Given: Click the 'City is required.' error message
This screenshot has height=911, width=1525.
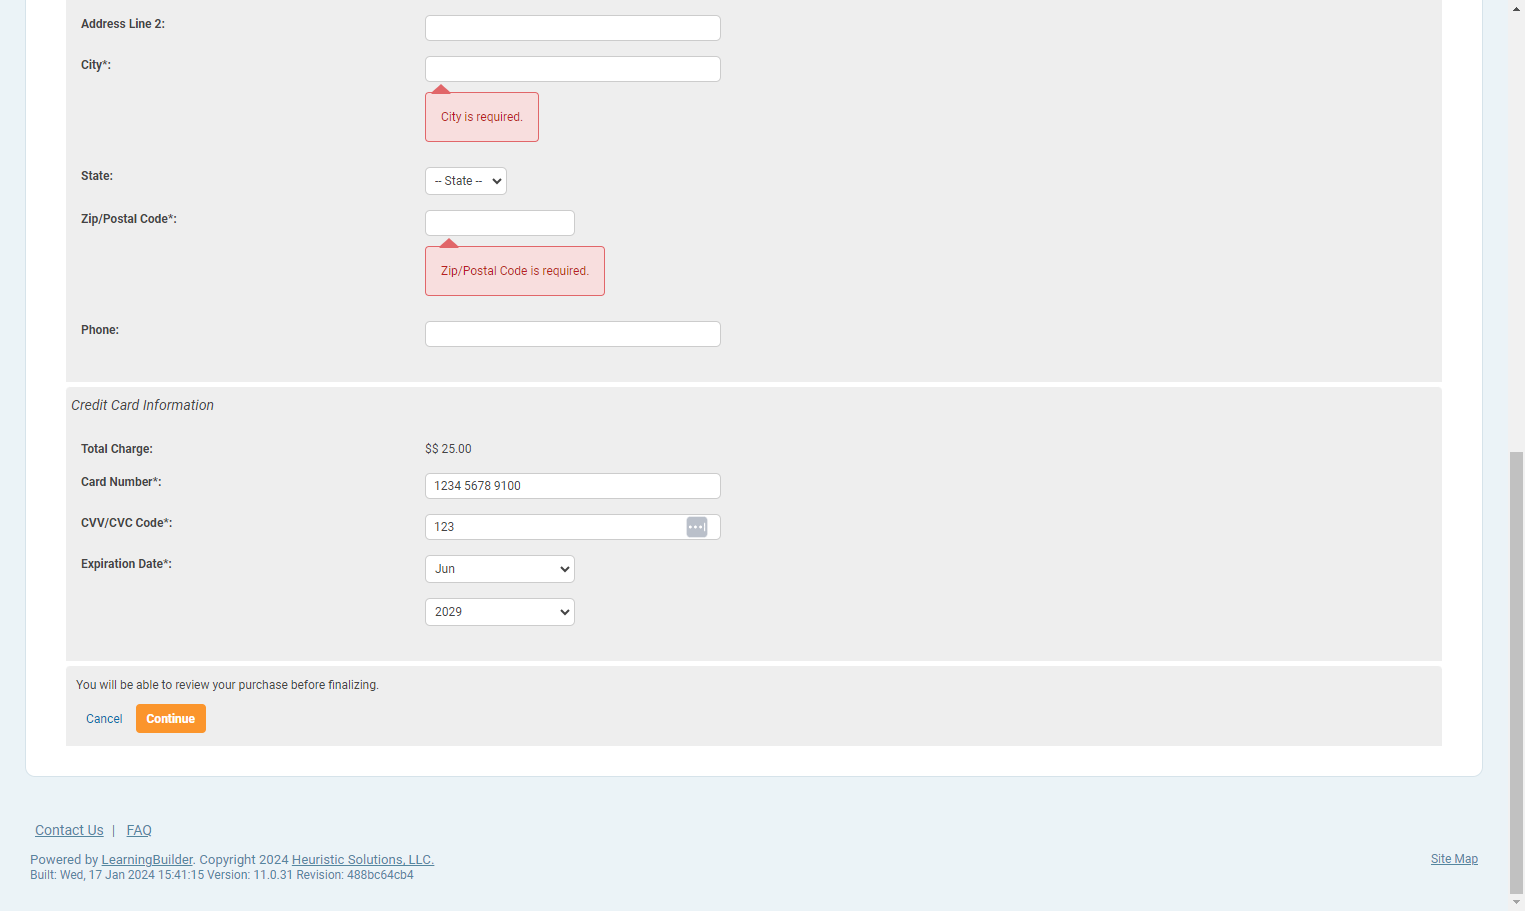Looking at the screenshot, I should tap(482, 117).
